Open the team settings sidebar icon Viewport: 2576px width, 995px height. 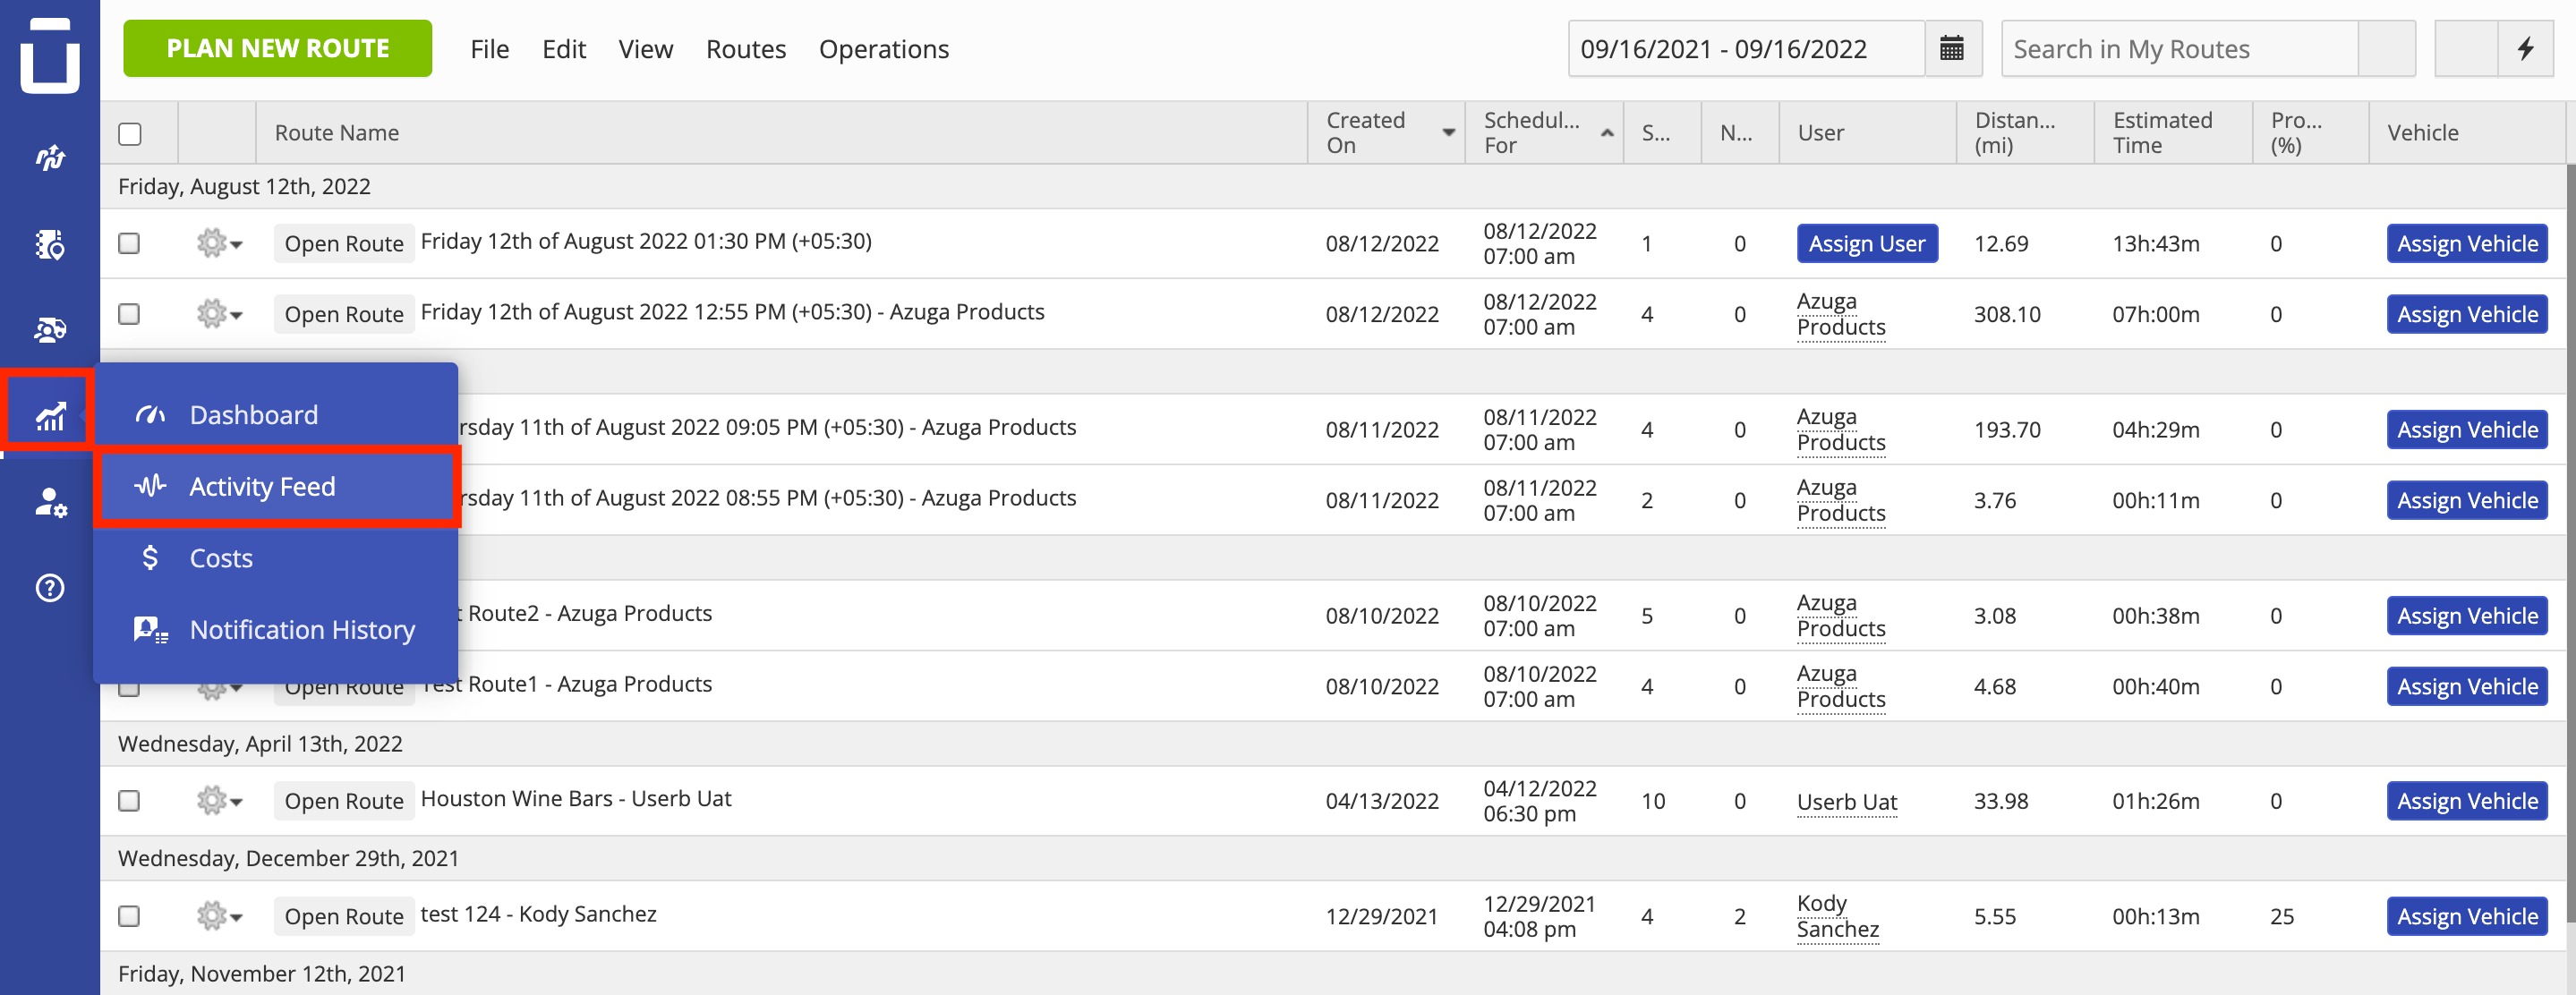50,501
